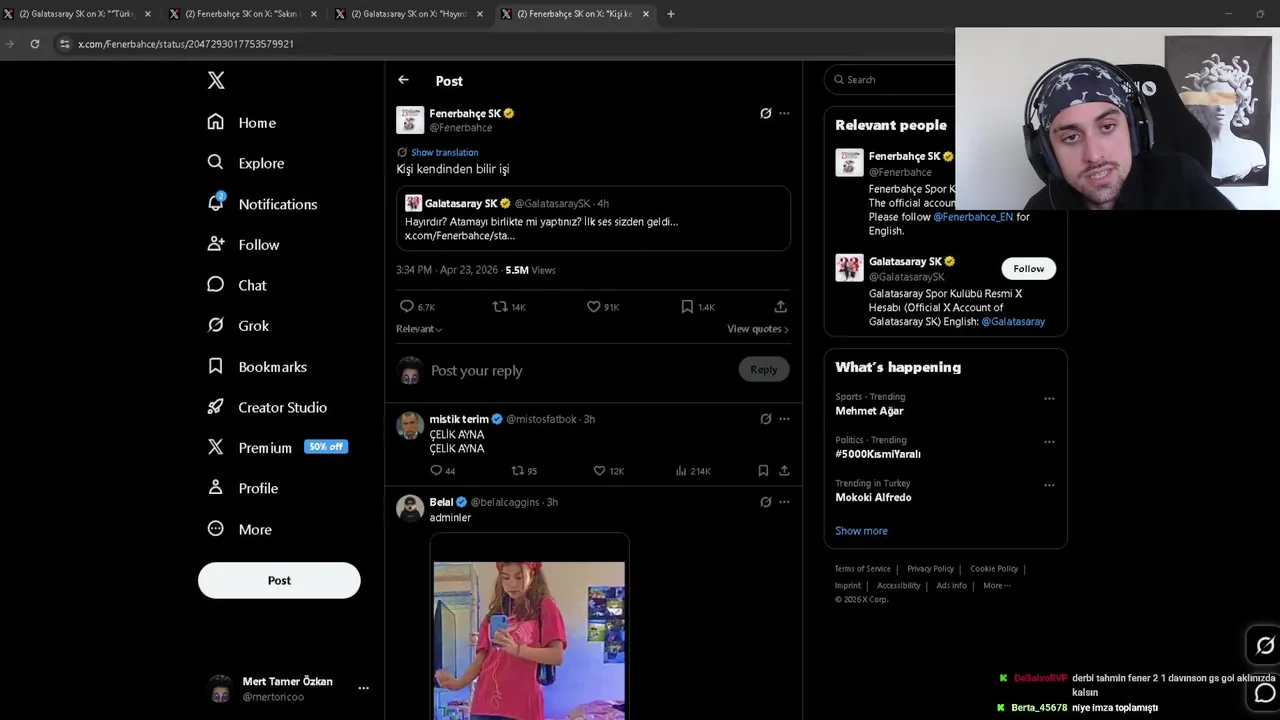Open Chat in the sidebar
Image resolution: width=1280 pixels, height=720 pixels.
coord(236,285)
